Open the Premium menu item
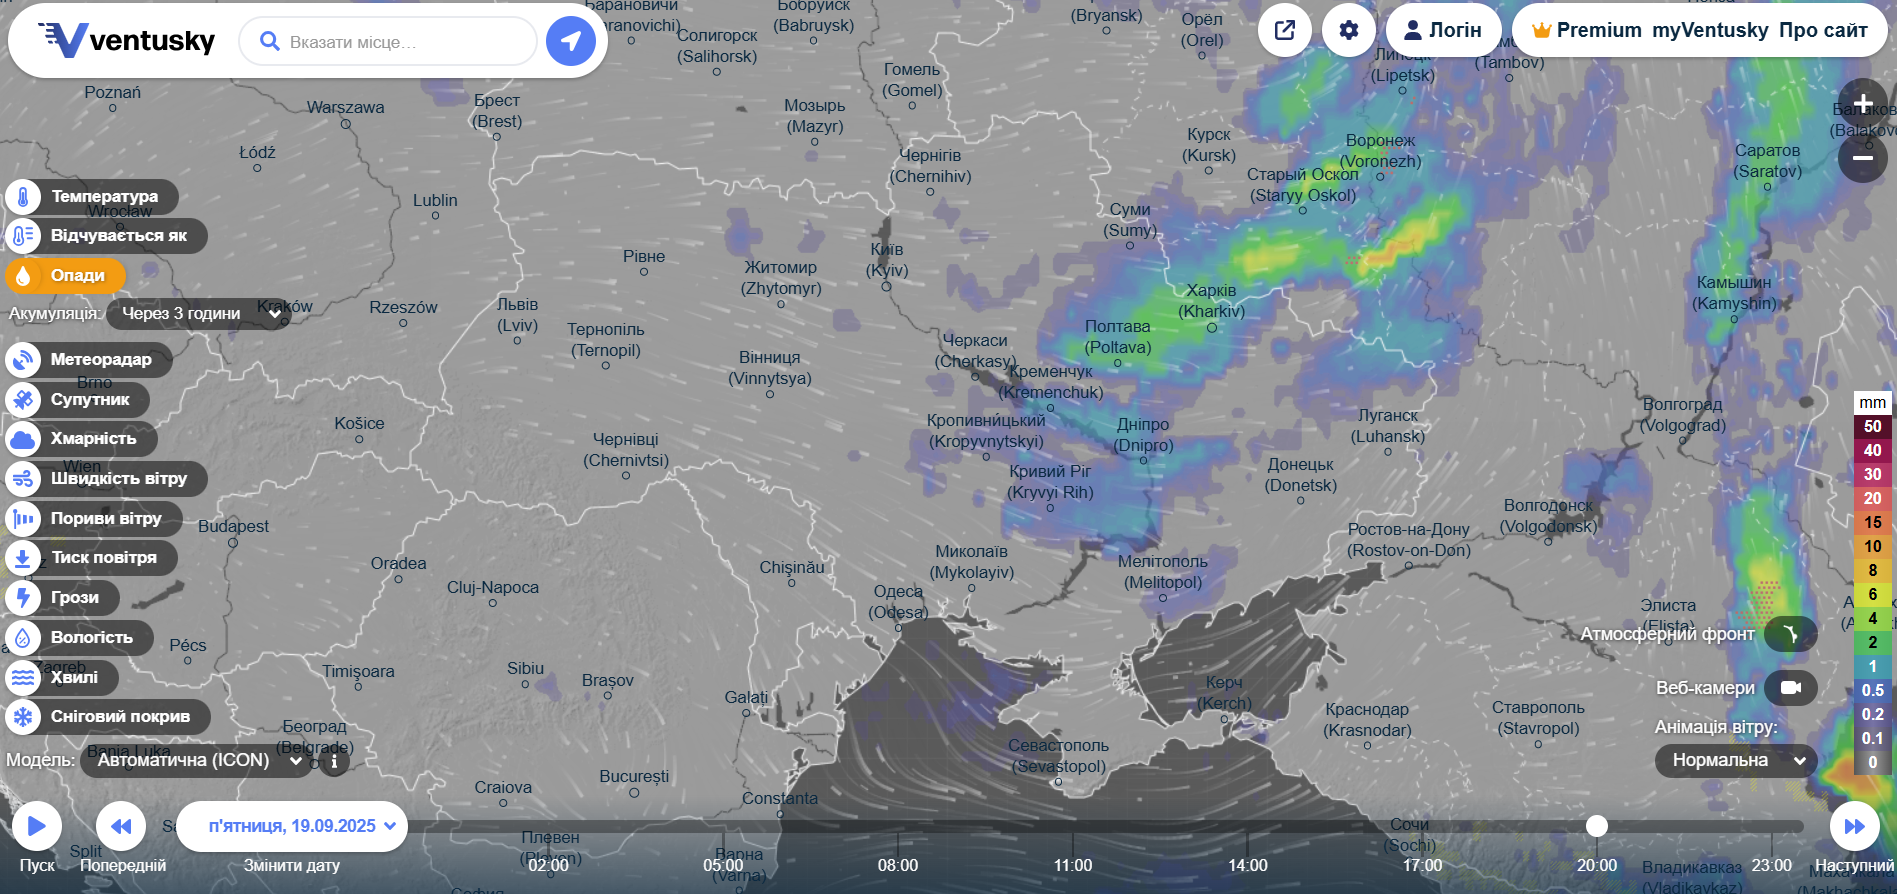 [1587, 30]
